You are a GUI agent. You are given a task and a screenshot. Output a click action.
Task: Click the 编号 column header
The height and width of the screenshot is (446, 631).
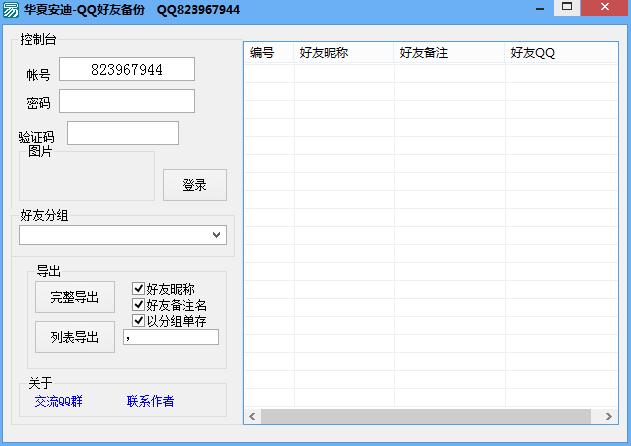pyautogui.click(x=269, y=53)
